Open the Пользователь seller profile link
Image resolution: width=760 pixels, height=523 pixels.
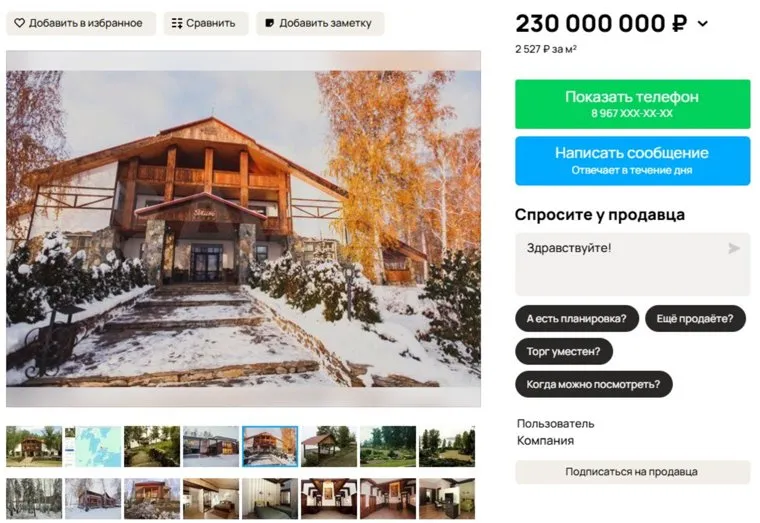tap(555, 424)
